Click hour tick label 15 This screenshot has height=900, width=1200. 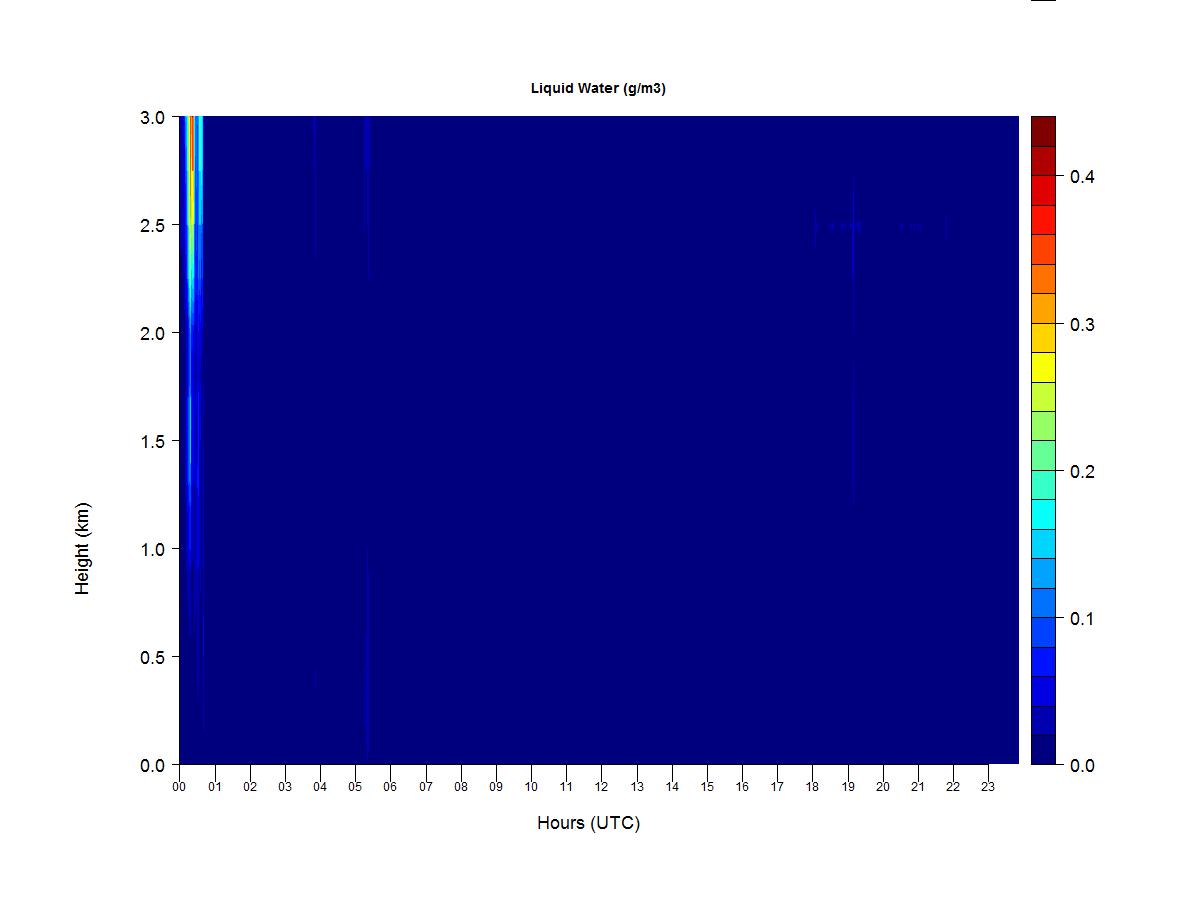(x=707, y=787)
